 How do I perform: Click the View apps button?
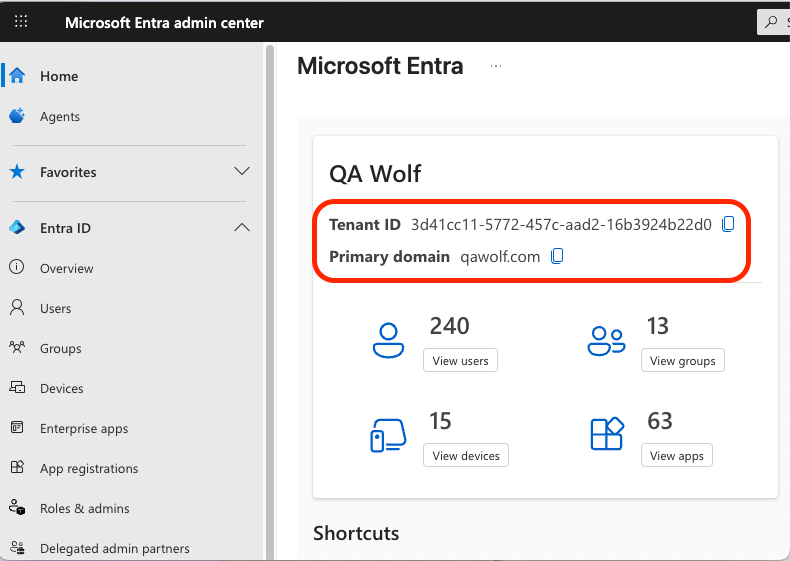(x=677, y=455)
